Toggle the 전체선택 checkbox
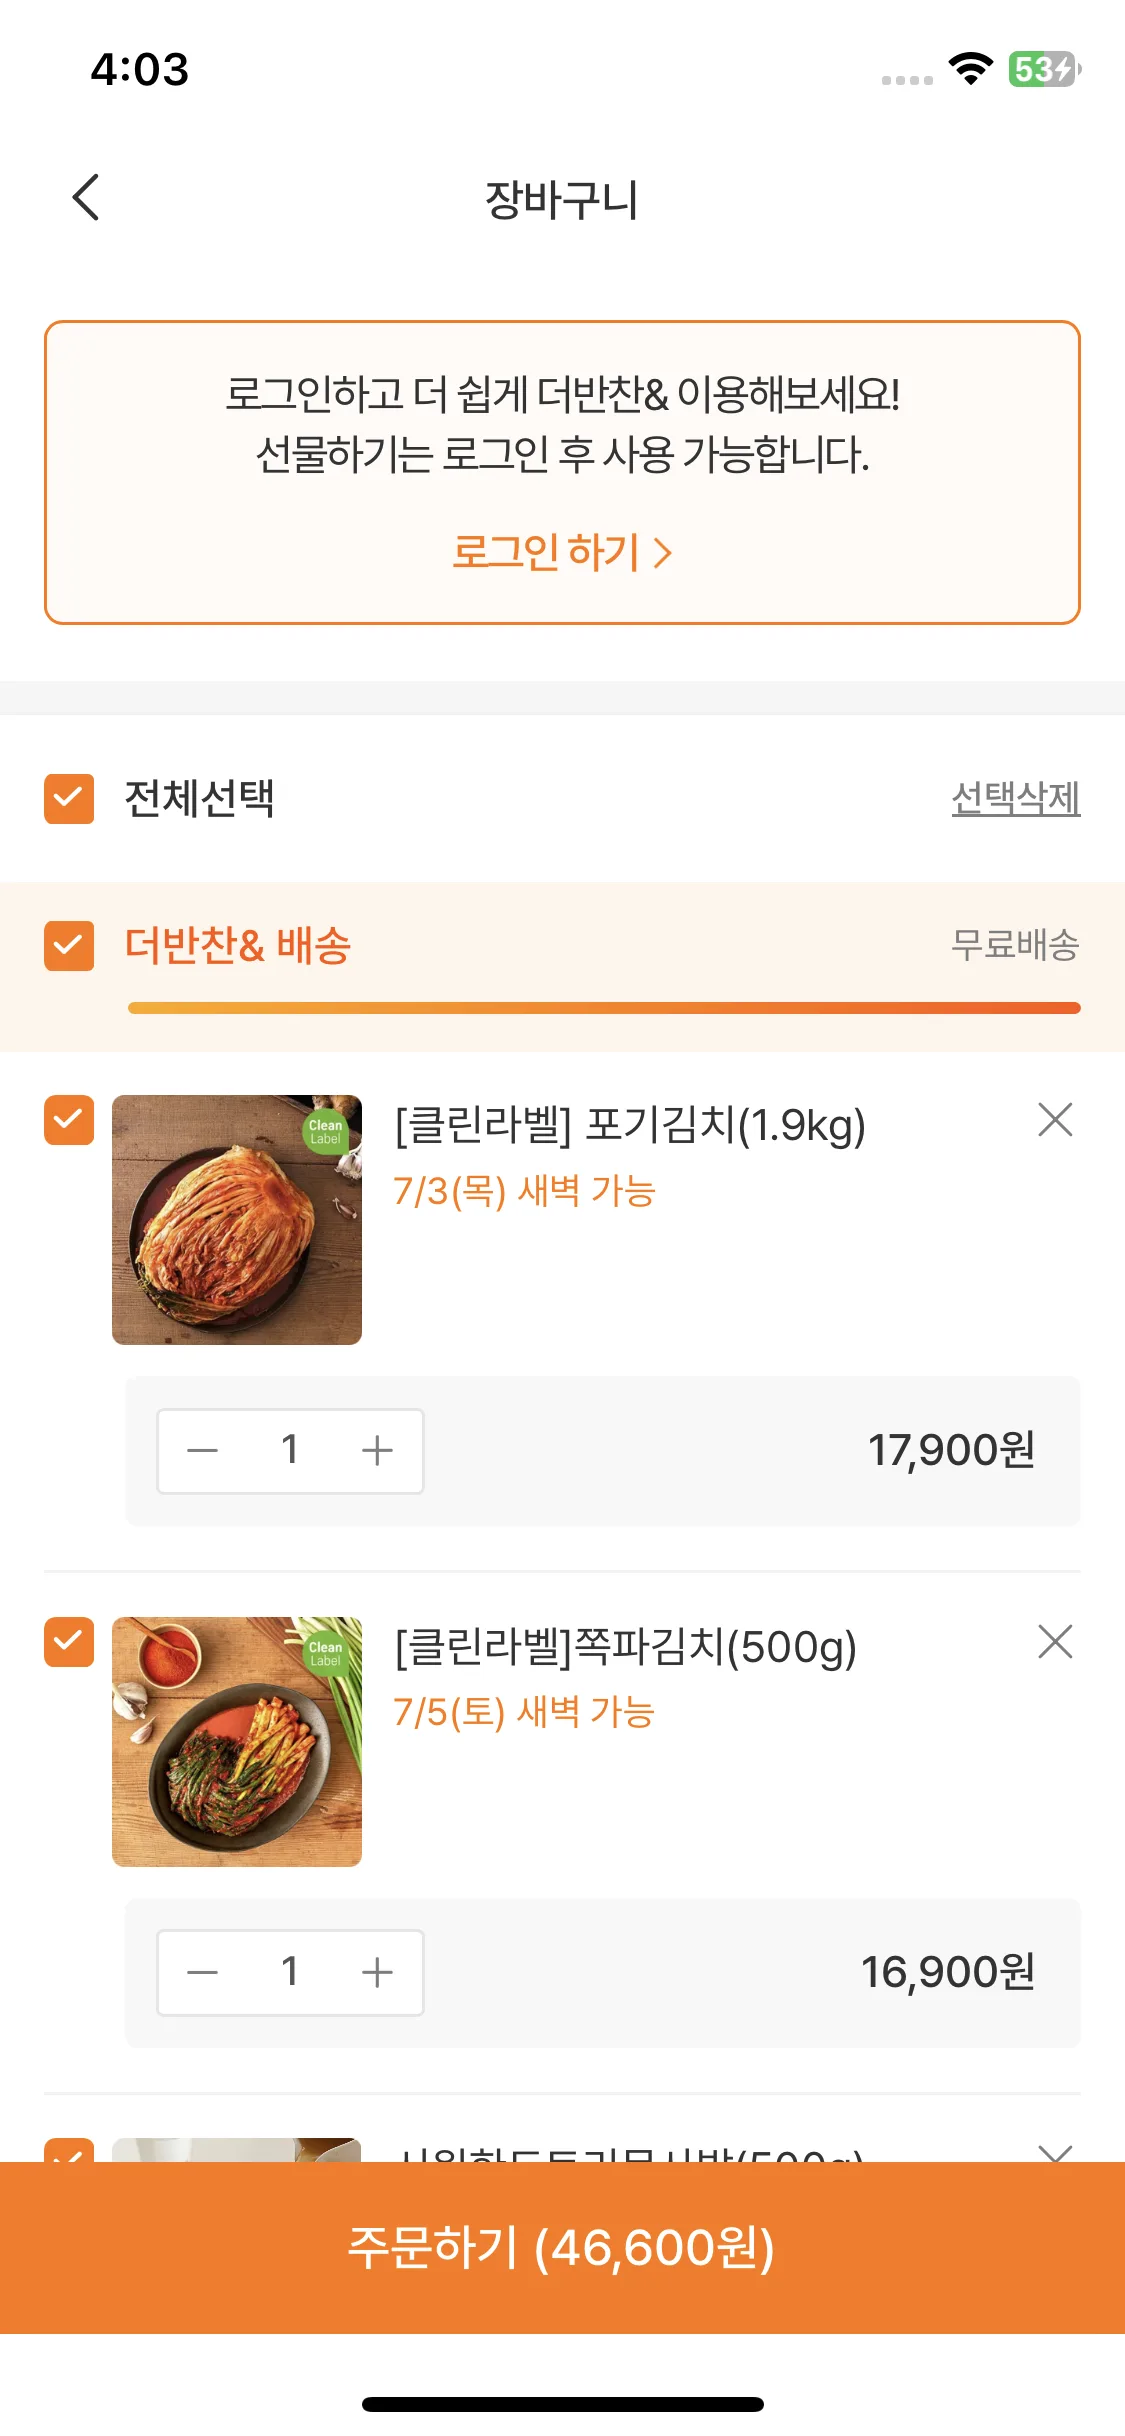Image resolution: width=1125 pixels, height=2436 pixels. (69, 798)
